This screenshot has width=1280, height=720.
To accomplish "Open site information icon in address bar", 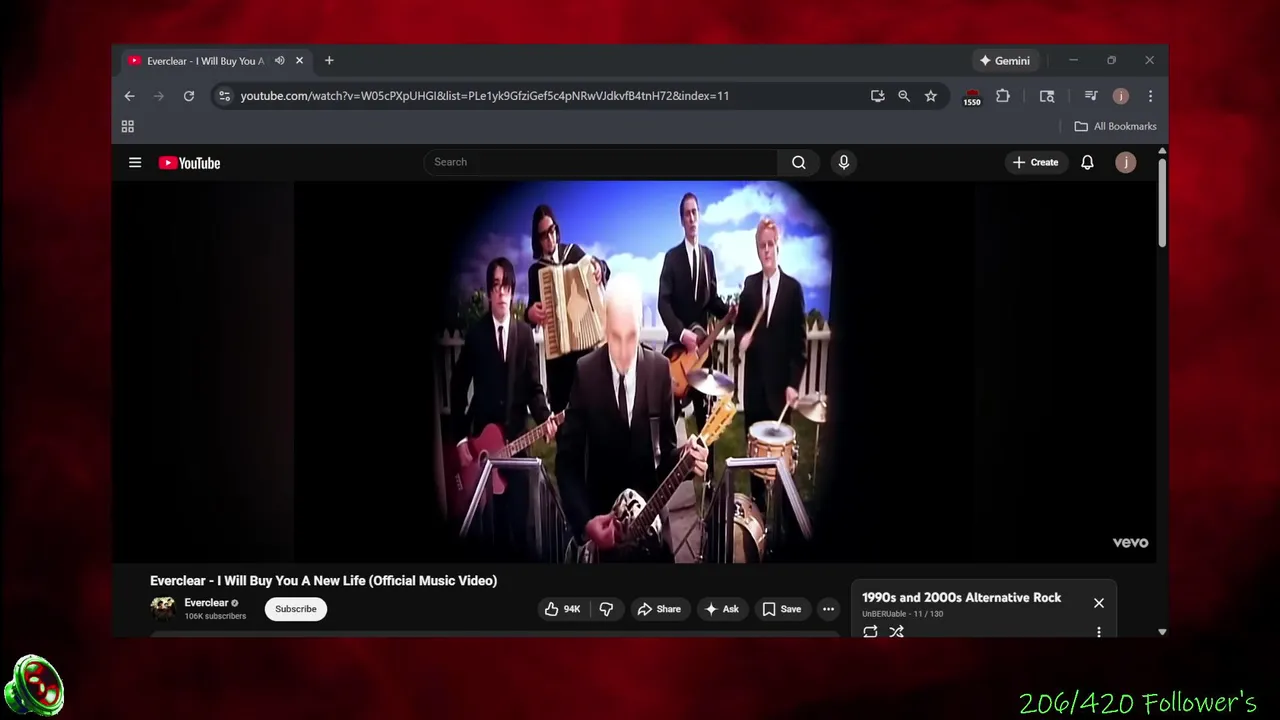I will pyautogui.click(x=224, y=96).
